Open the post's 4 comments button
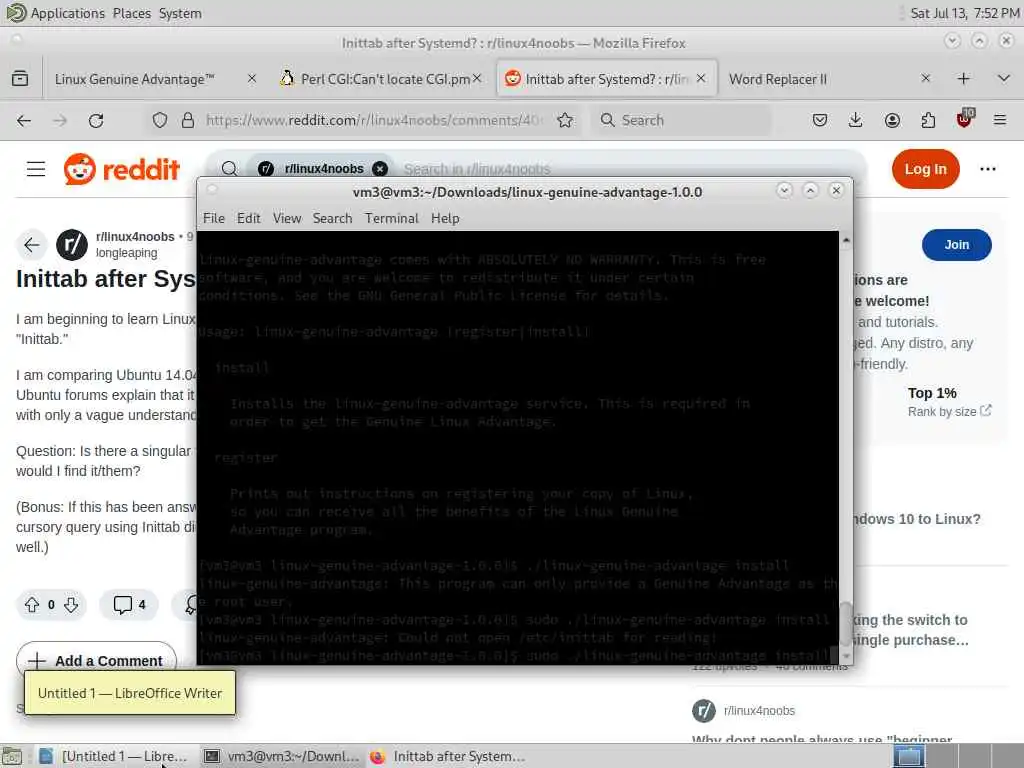Viewport: 1024px width, 768px height. [x=129, y=605]
